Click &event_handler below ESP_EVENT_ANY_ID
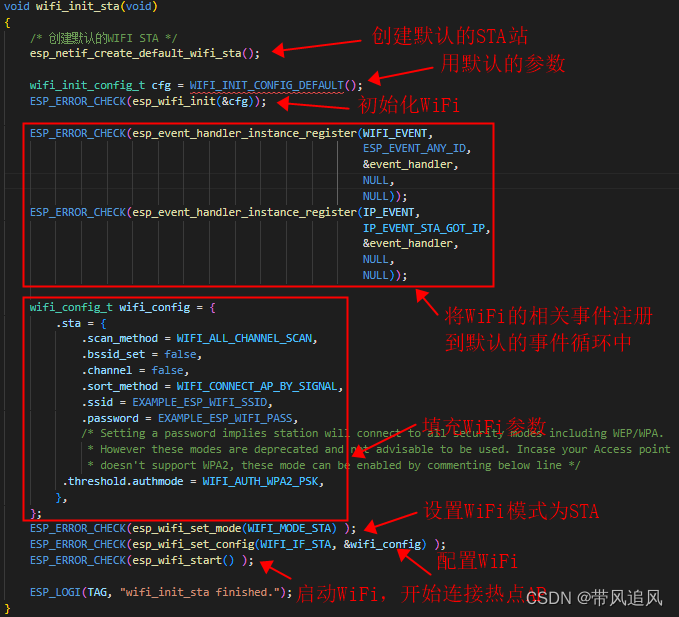679x617 pixels. coord(407,165)
